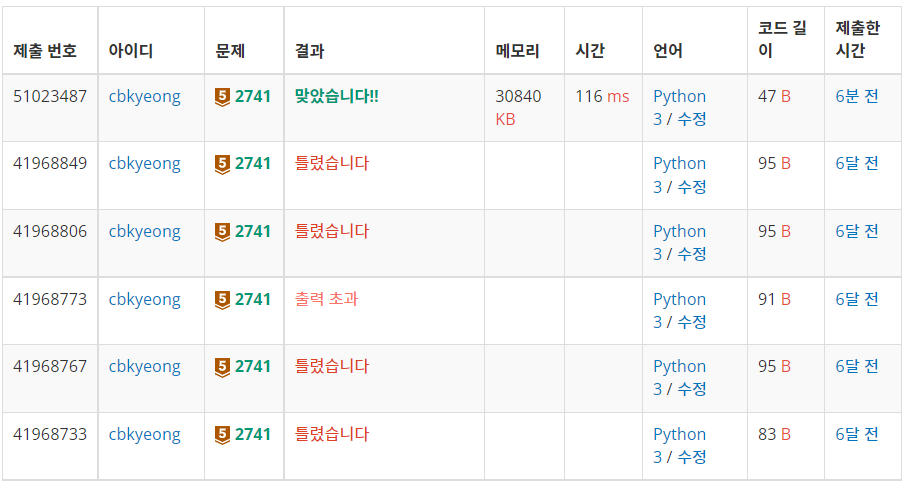Image resolution: width=906 pixels, height=482 pixels.
Task: Open problem 2741 link in row 41968806
Action: pos(253,232)
